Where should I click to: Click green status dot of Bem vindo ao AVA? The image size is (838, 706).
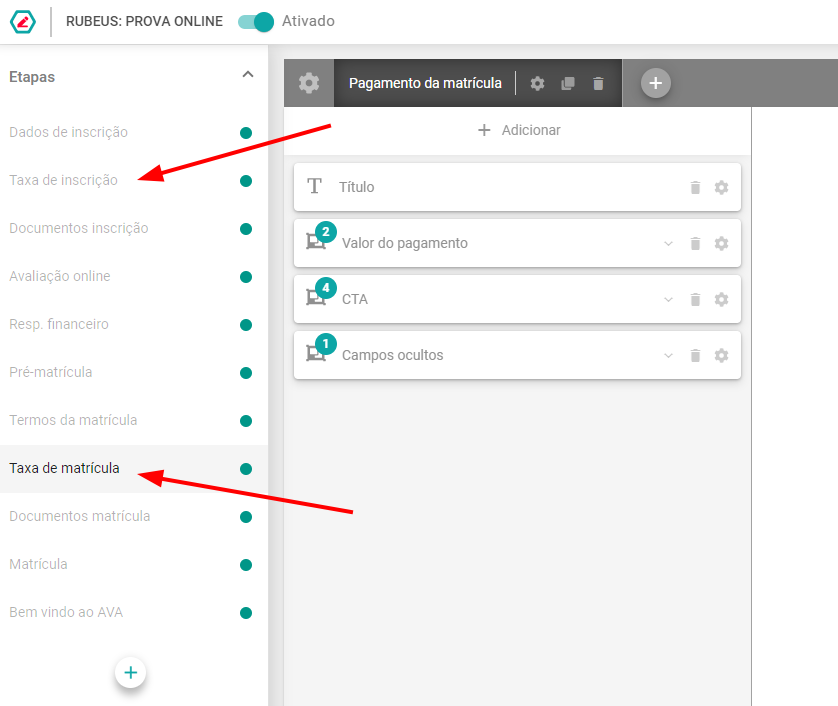246,613
